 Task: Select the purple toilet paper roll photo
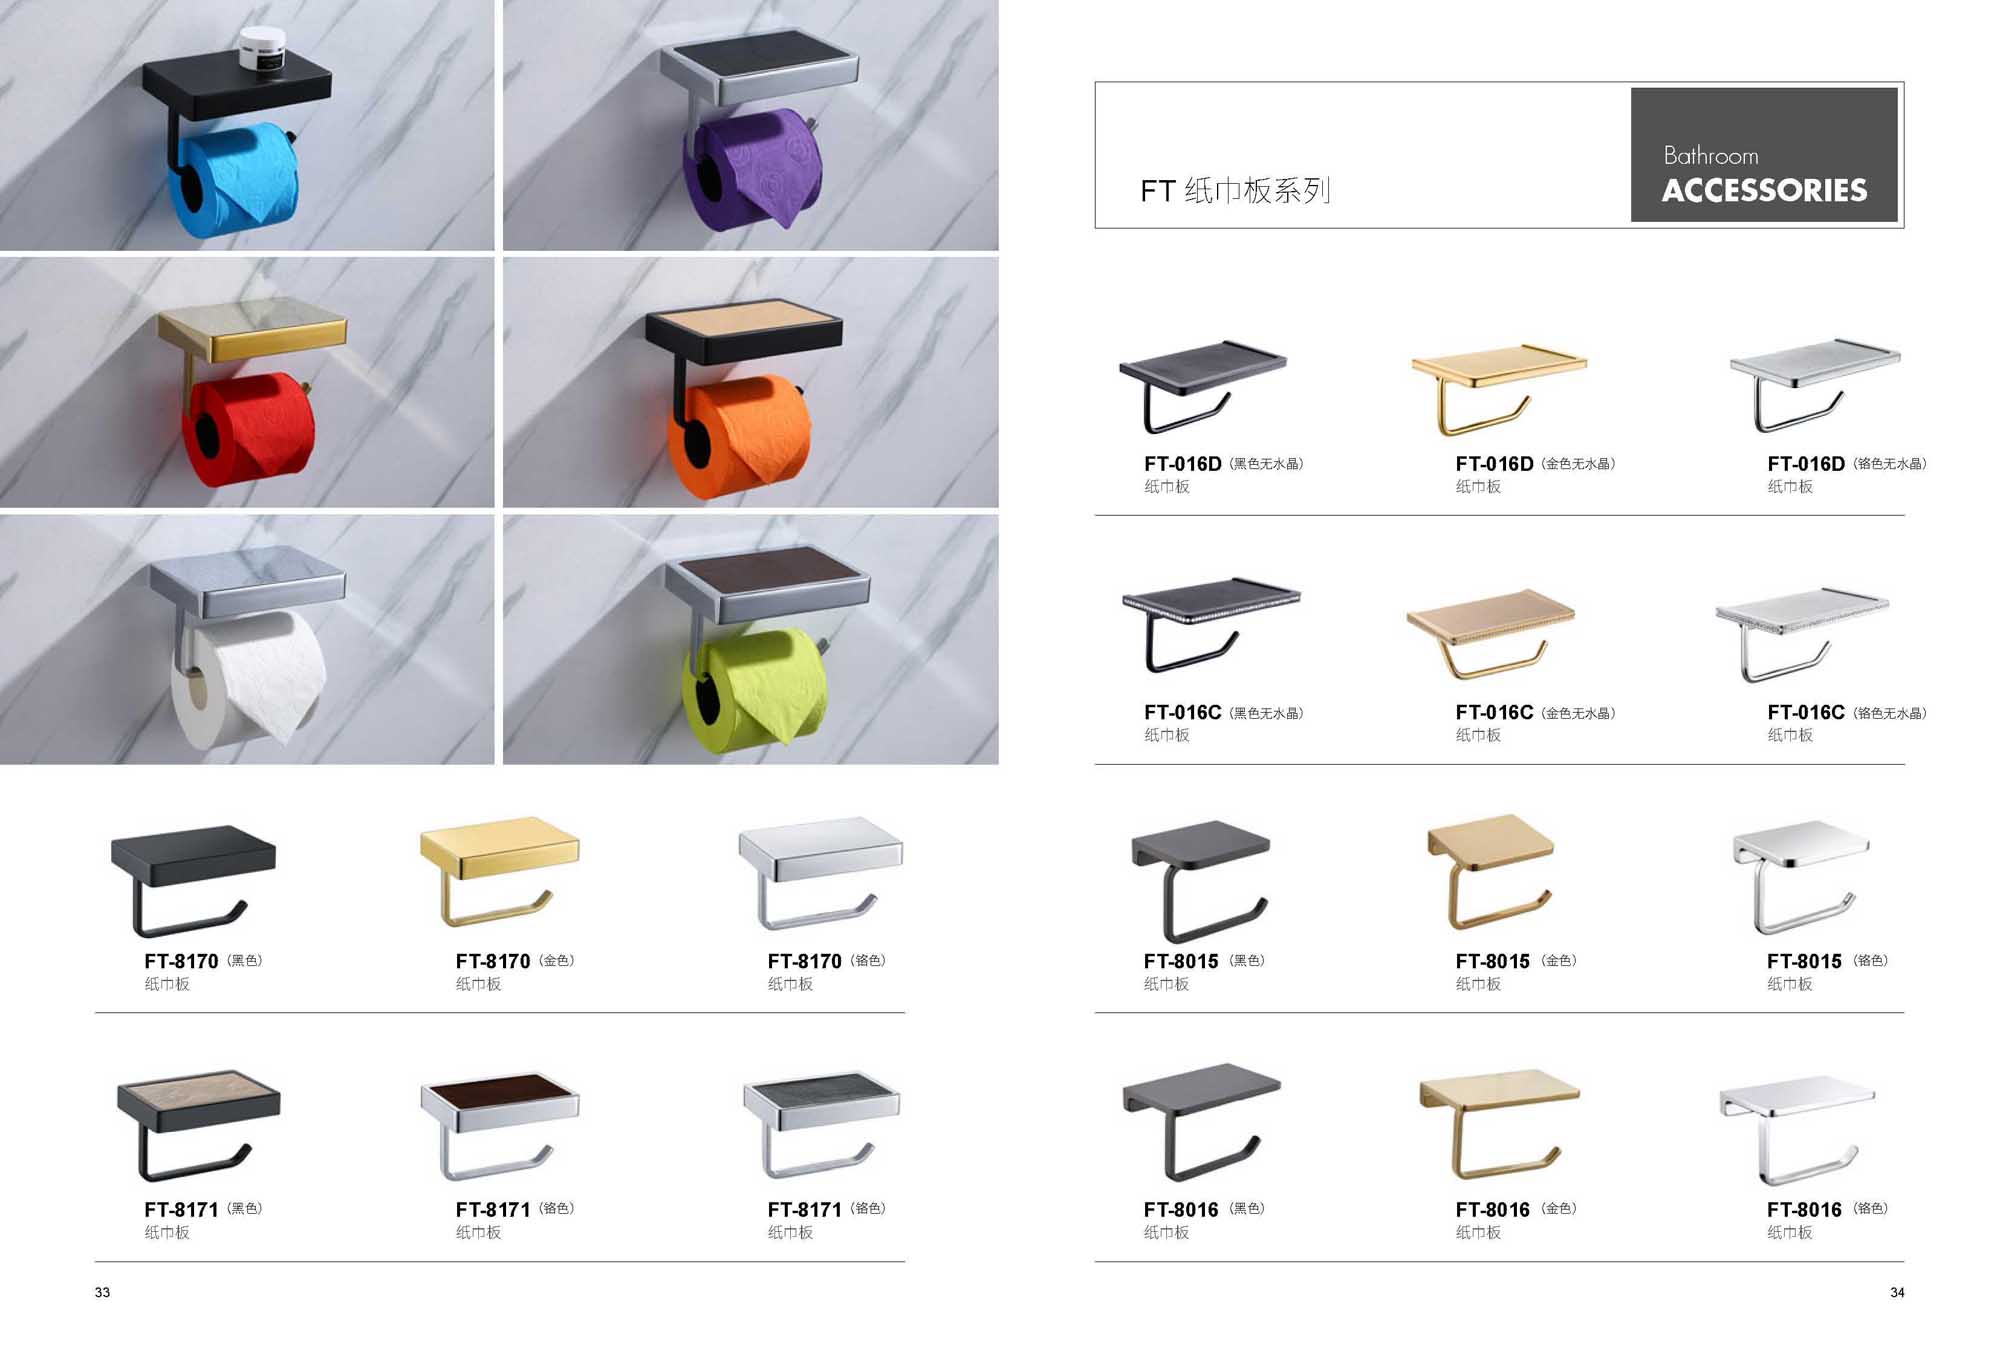point(750,125)
